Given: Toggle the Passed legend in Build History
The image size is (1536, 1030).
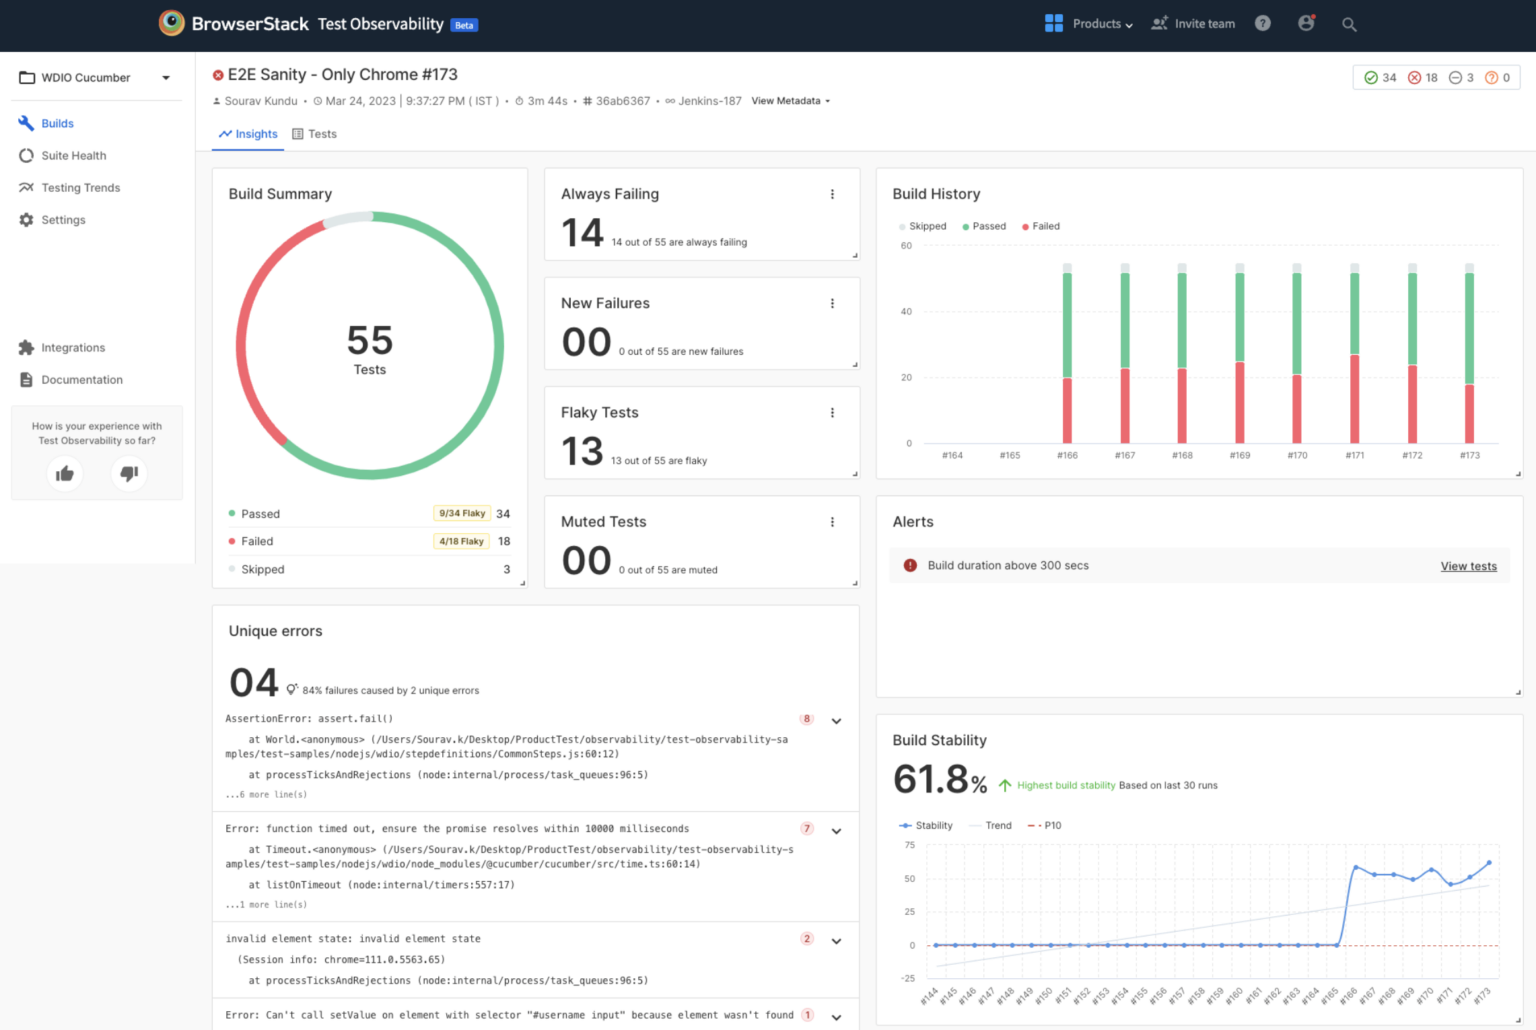Looking at the screenshot, I should point(983,226).
